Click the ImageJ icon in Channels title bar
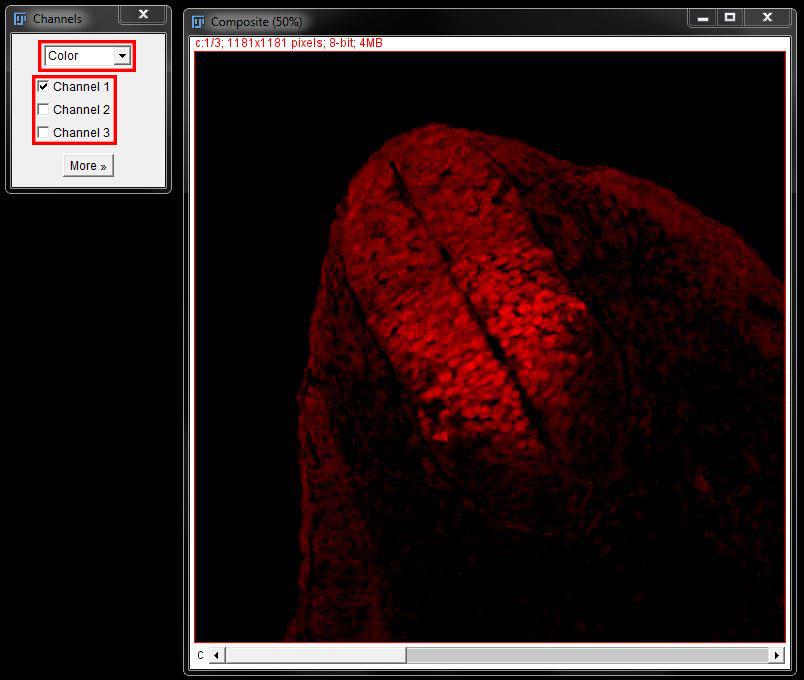Screen dimensions: 804x680 pos(19,18)
